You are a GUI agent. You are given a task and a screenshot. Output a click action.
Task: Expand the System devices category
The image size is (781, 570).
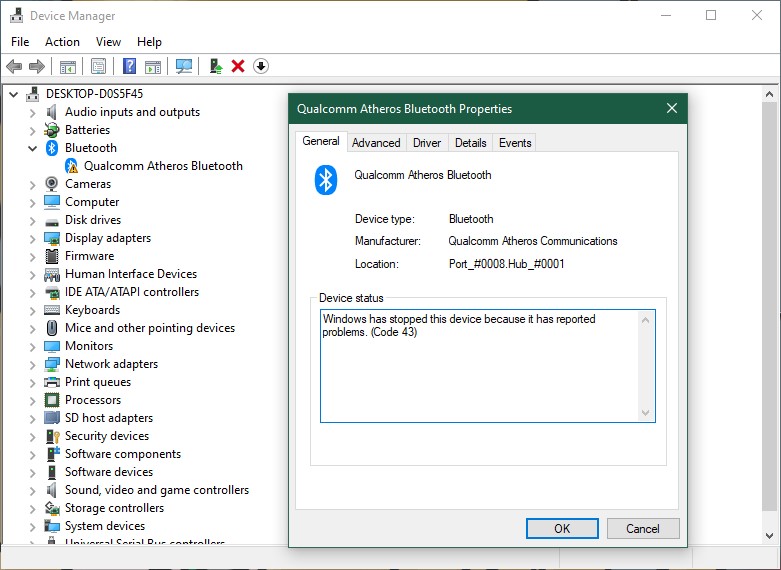[33, 527]
